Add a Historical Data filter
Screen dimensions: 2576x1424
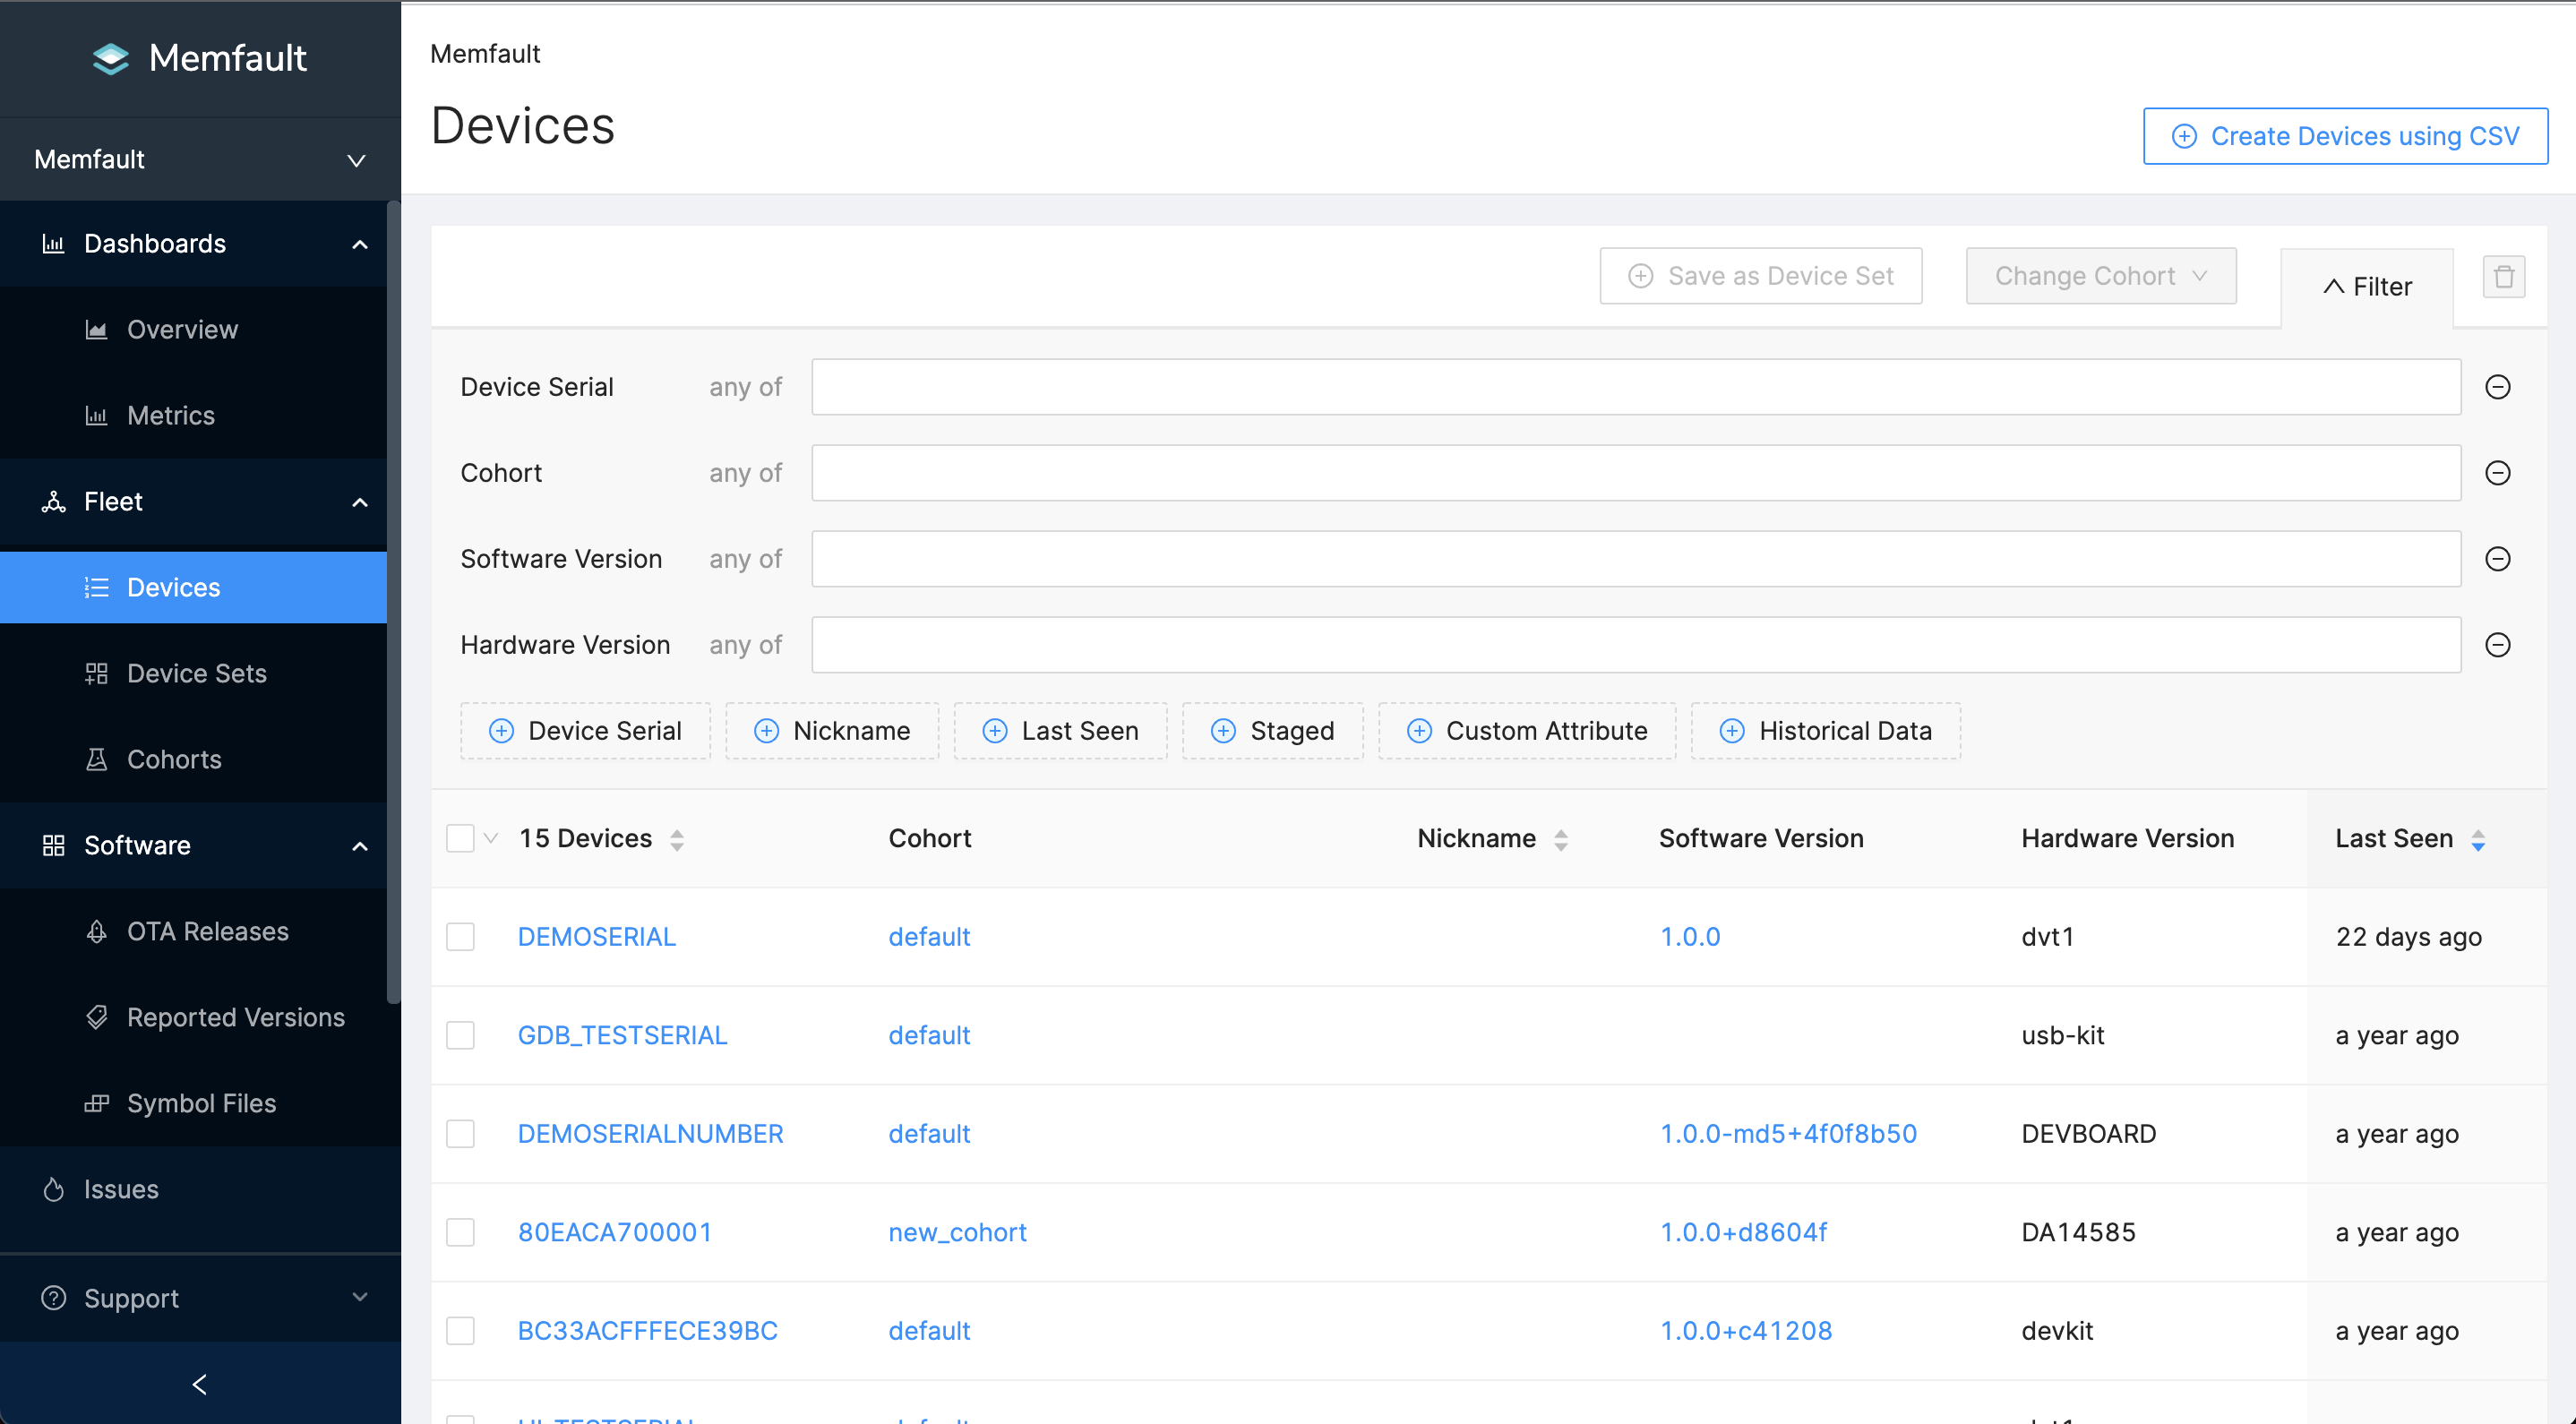[x=1826, y=731]
